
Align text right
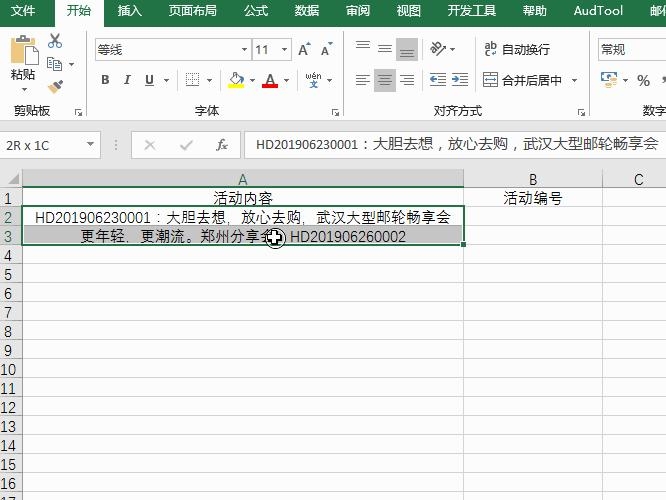click(x=407, y=80)
